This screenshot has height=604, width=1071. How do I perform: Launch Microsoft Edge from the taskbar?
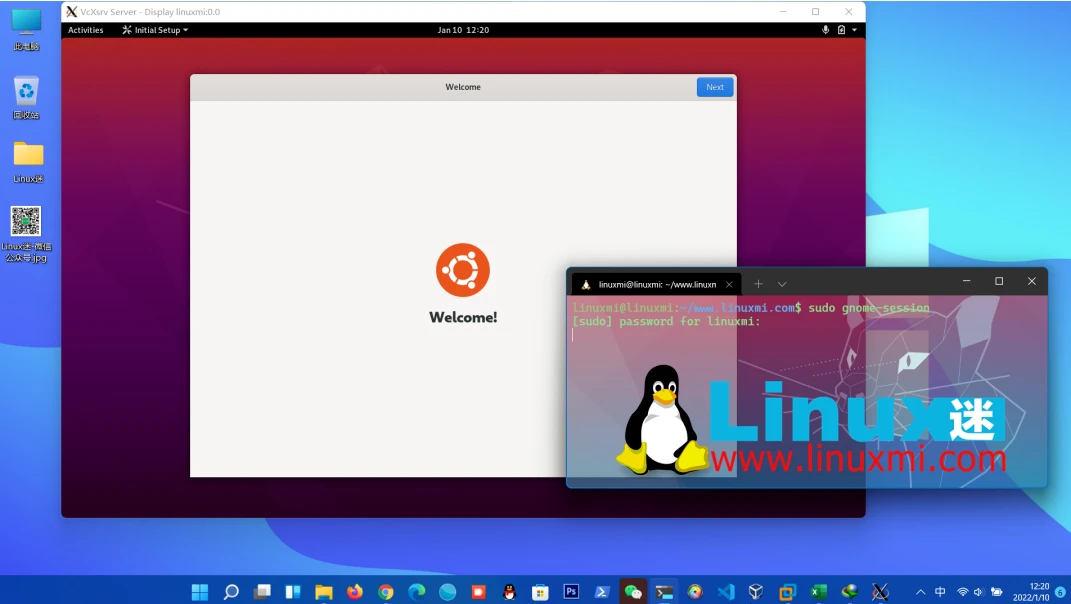pos(417,592)
